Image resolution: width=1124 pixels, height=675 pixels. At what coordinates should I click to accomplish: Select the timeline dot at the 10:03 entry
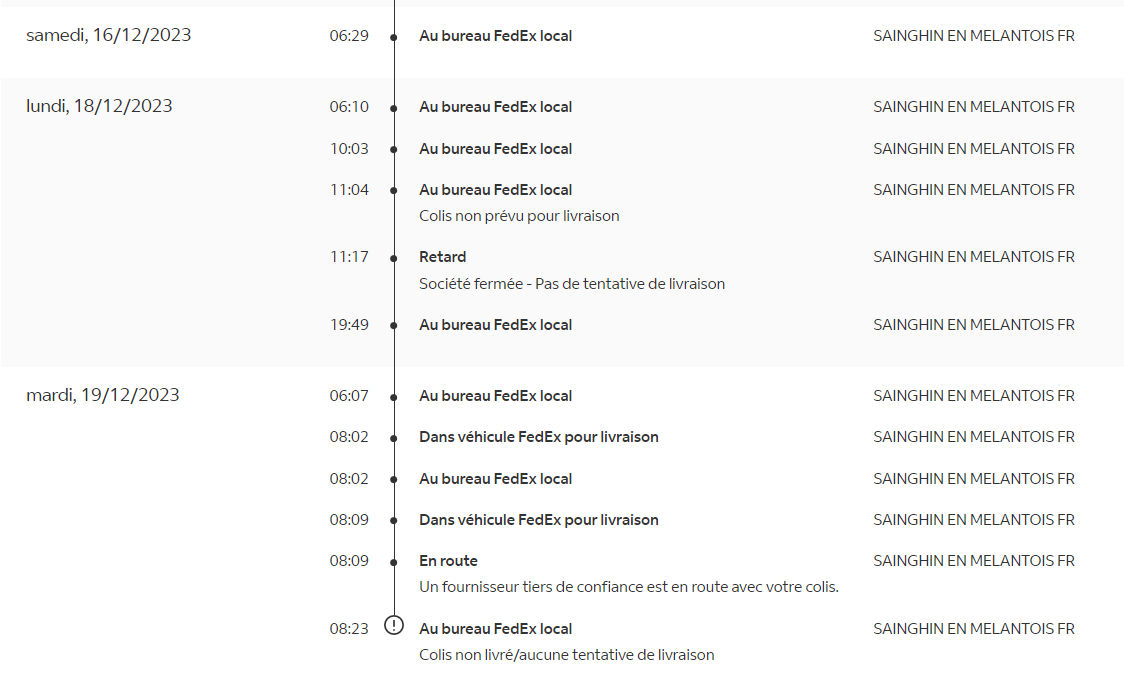(395, 150)
